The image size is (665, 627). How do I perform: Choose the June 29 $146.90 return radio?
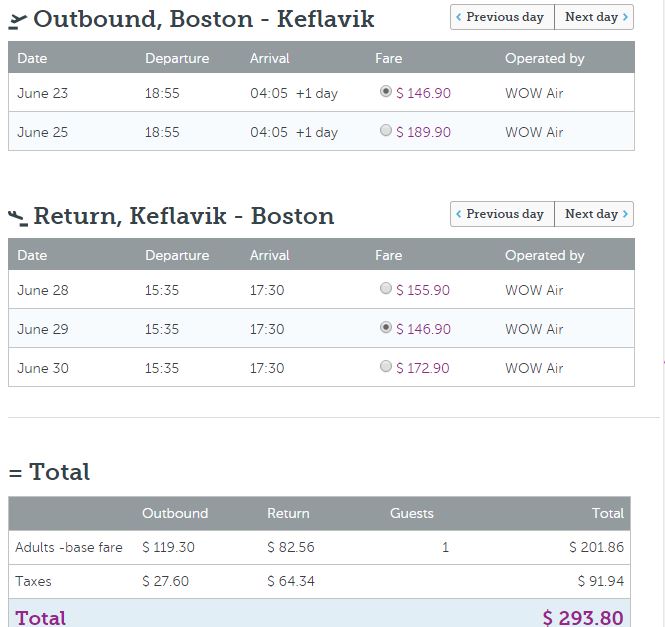(386, 328)
